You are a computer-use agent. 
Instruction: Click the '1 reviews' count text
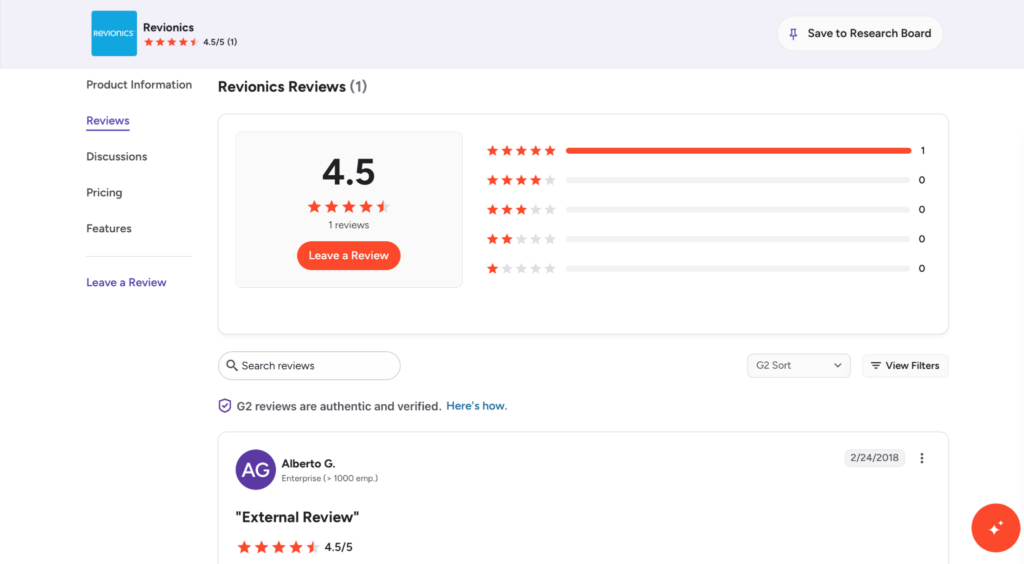(x=349, y=225)
